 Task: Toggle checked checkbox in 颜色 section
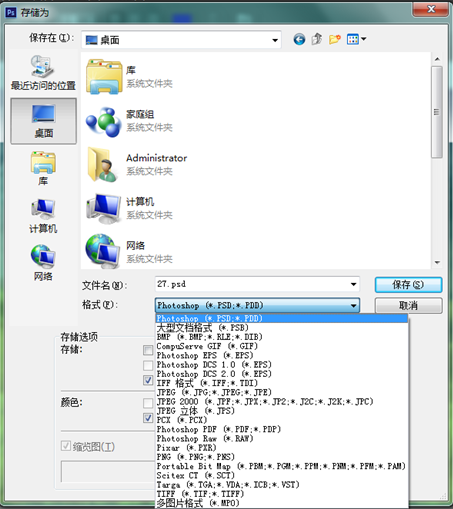(x=148, y=418)
